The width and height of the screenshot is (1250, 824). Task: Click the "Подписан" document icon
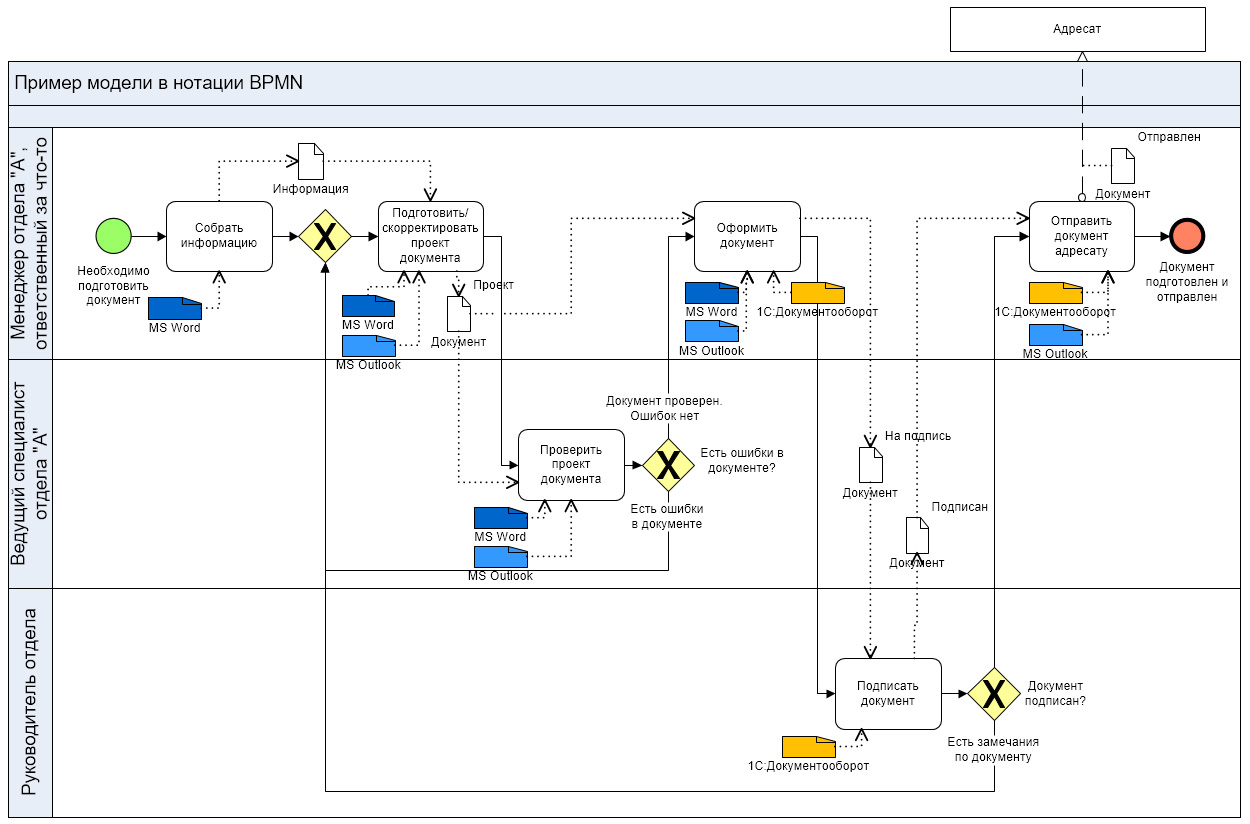click(x=917, y=535)
